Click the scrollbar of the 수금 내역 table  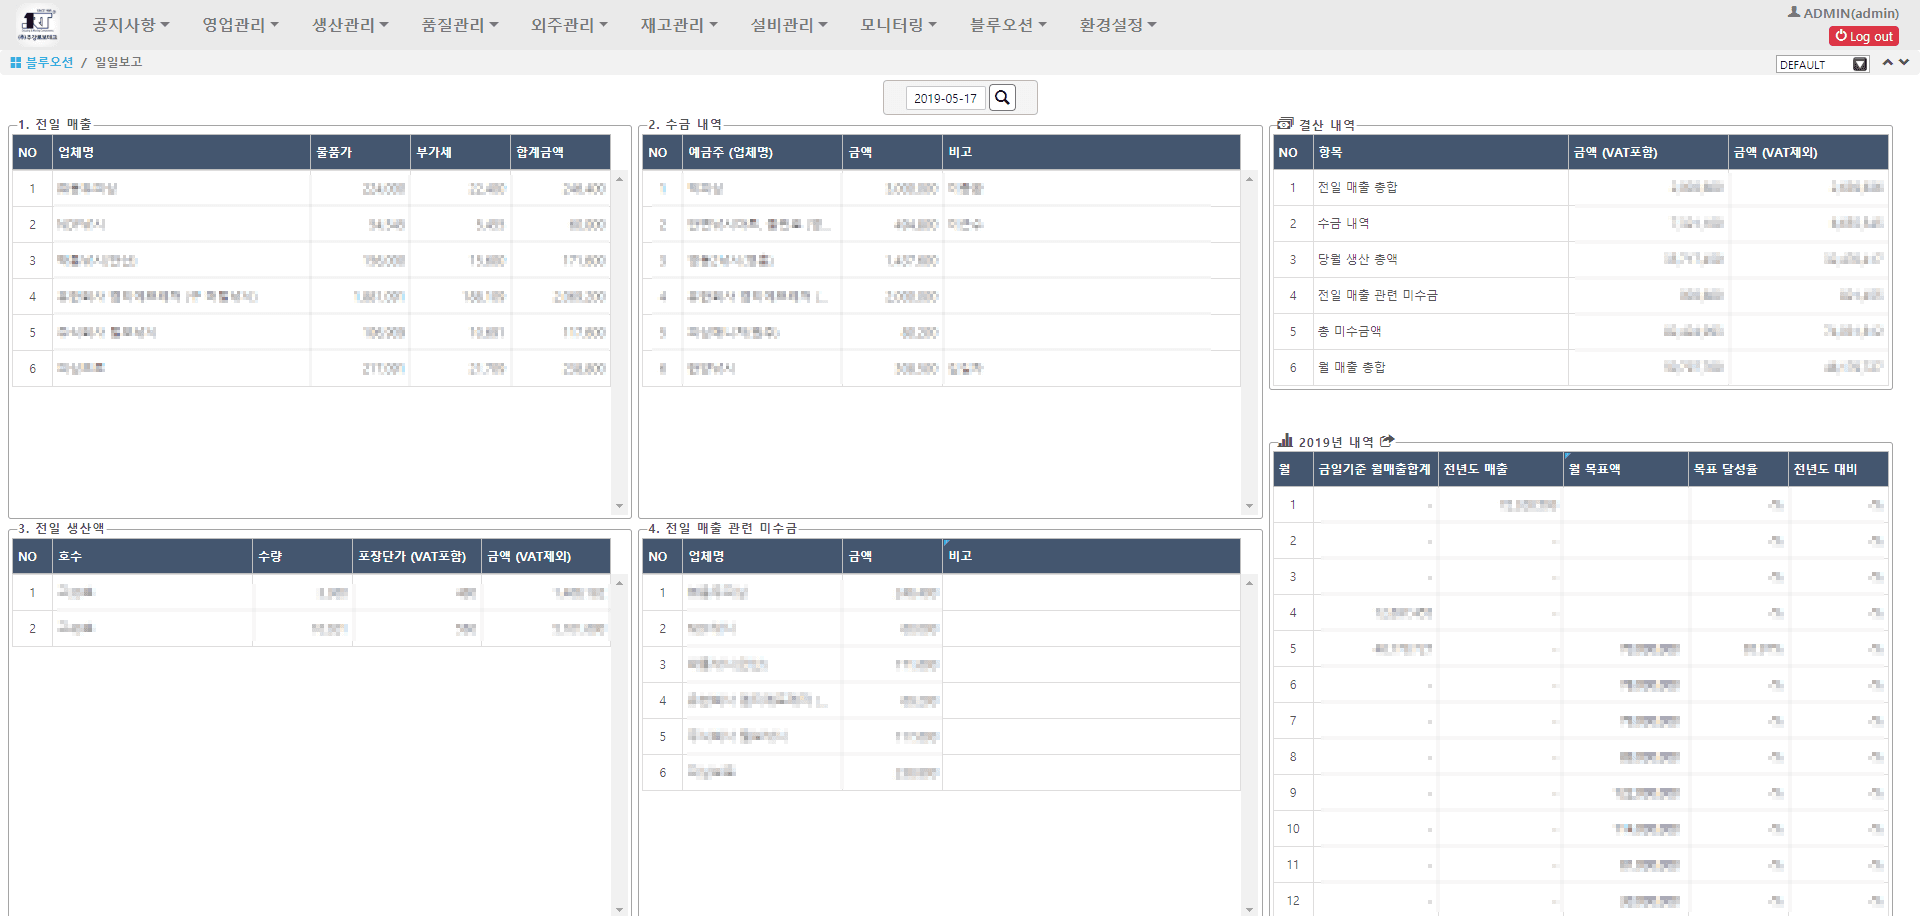(x=1249, y=340)
